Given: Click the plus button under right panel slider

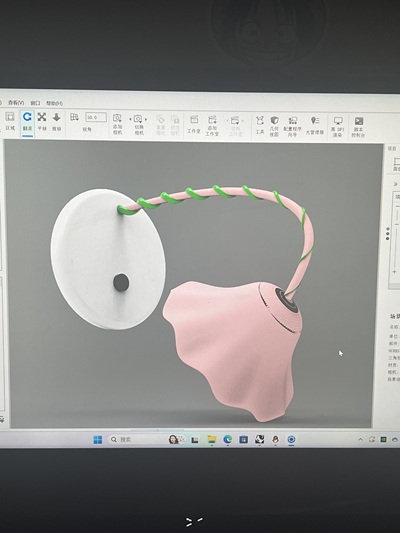Looking at the screenshot, I should tap(394, 272).
